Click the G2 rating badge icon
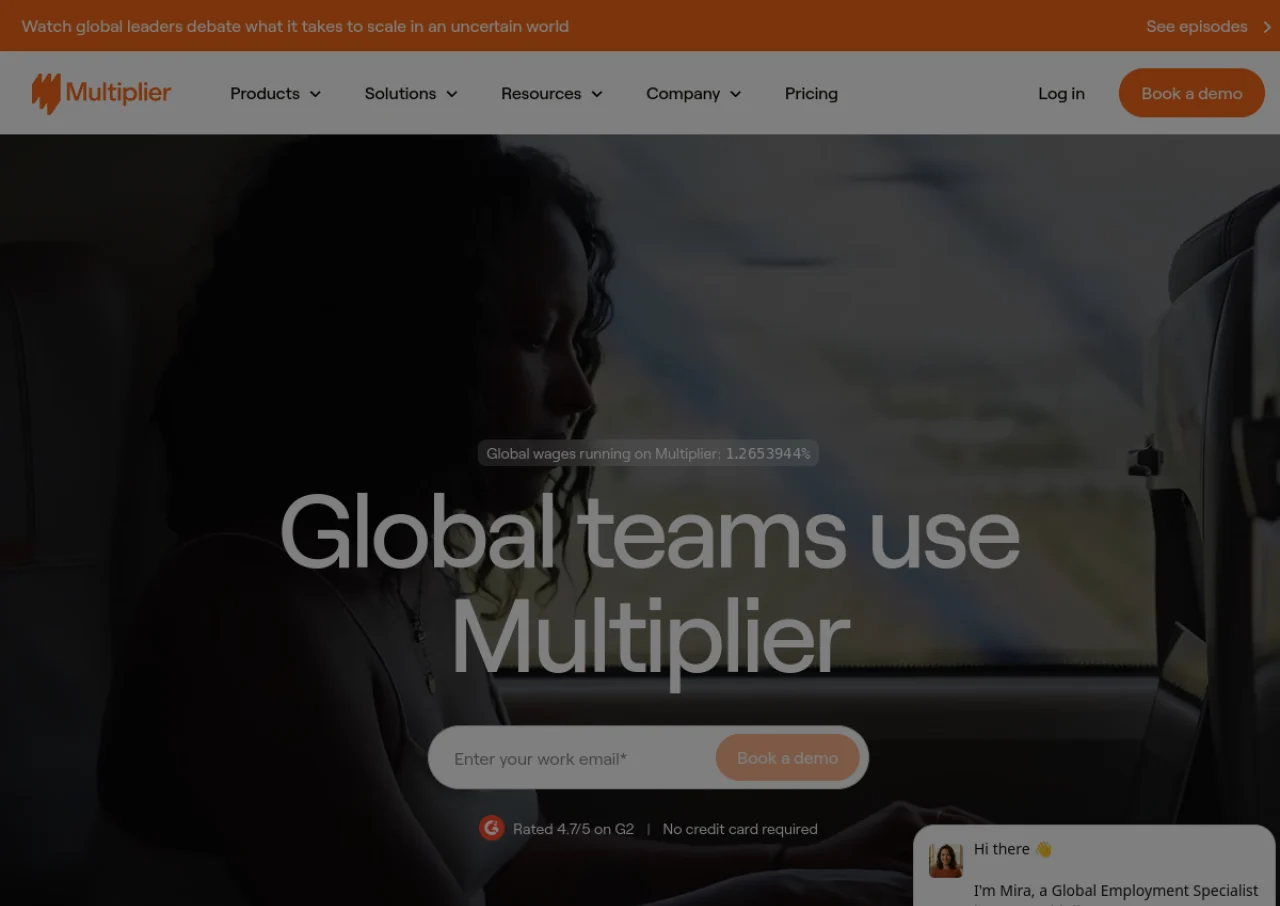Screen dimensions: 1280x906 pos(491,828)
